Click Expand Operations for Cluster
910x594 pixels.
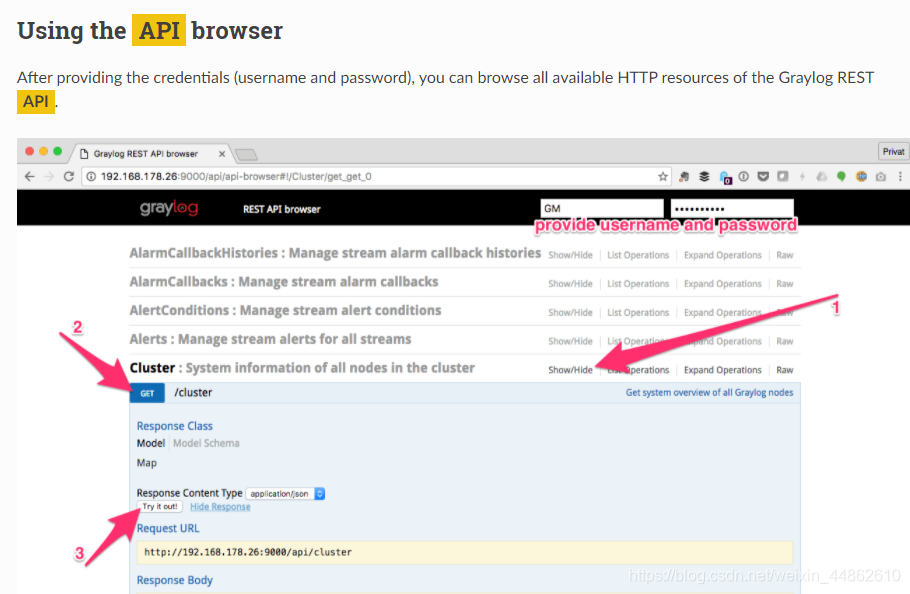723,370
